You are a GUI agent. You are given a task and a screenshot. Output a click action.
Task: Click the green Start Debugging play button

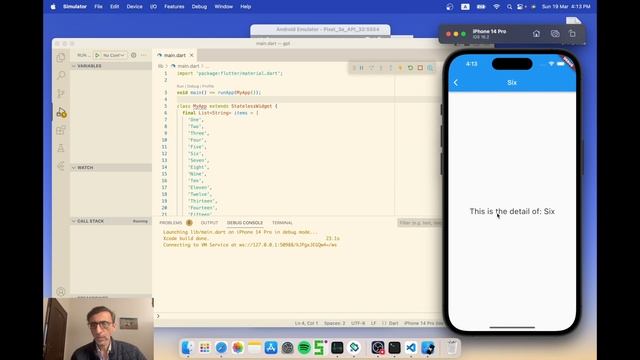tap(97, 55)
